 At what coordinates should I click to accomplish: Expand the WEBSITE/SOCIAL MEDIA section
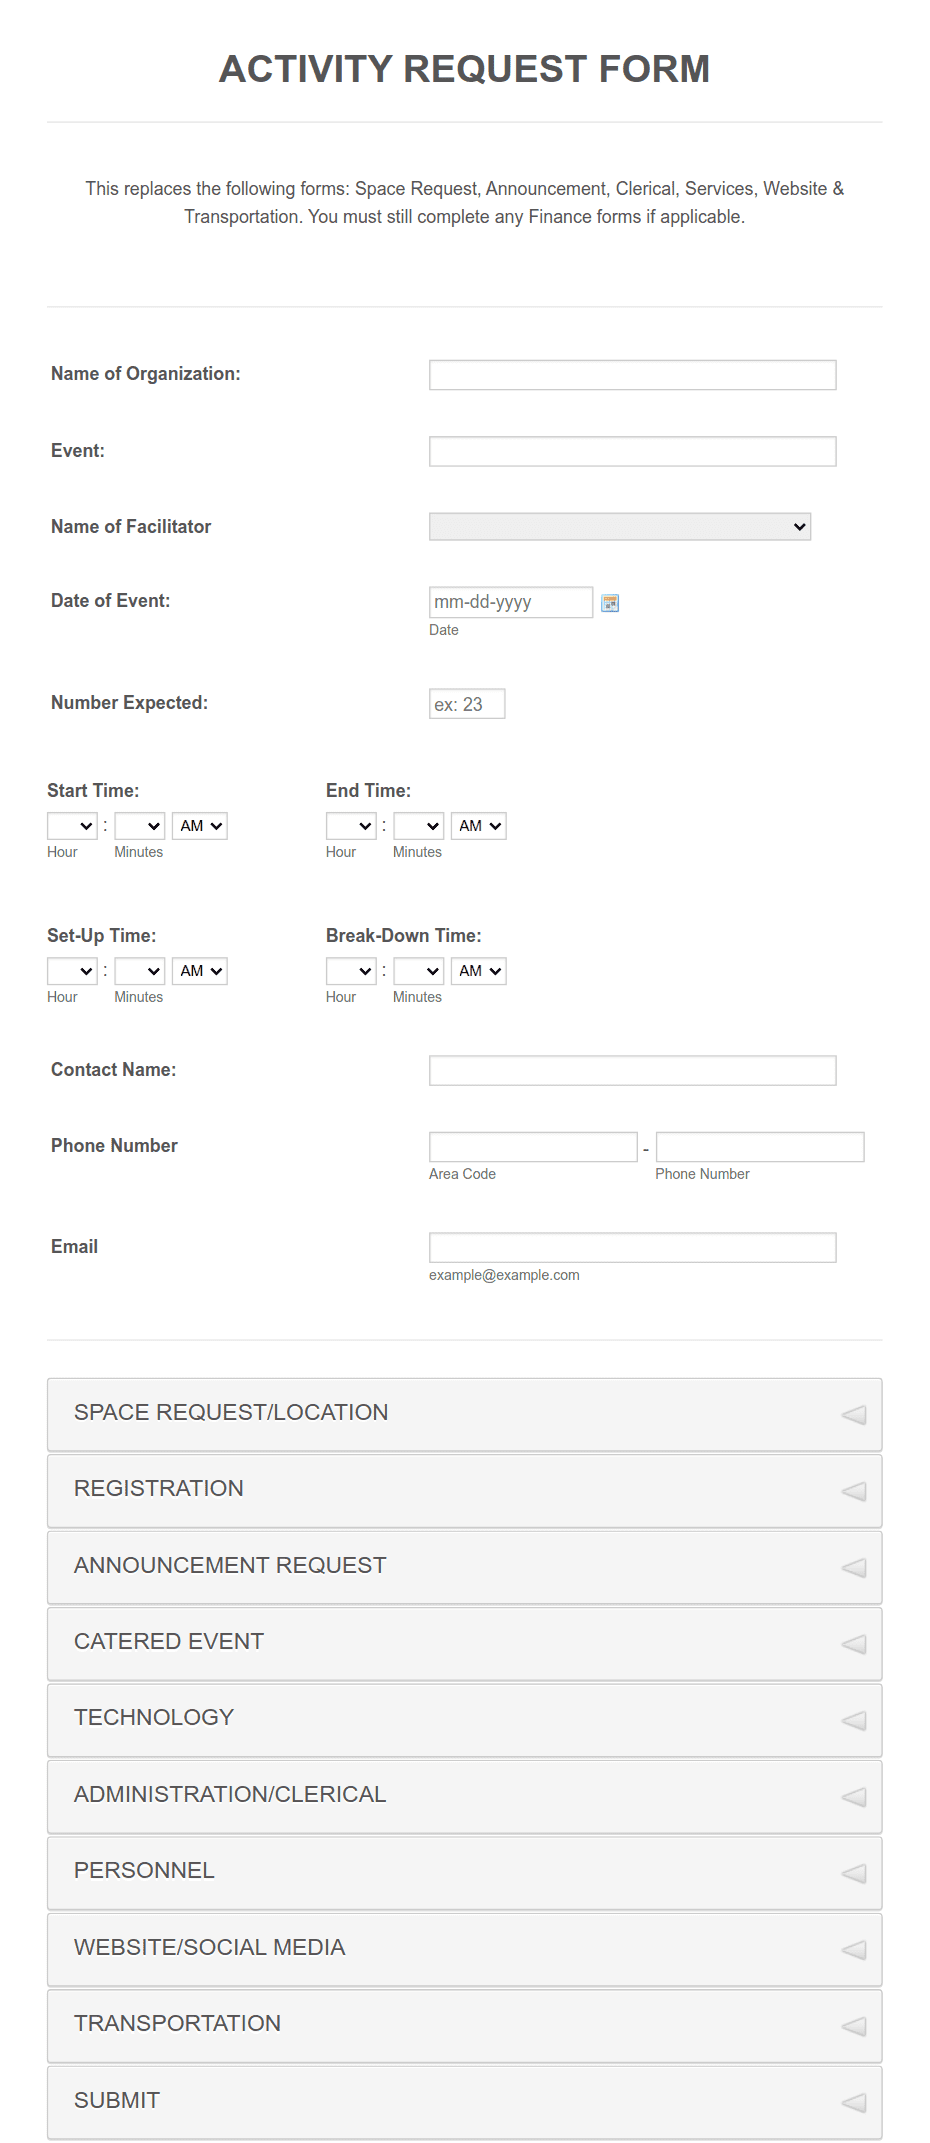coord(465,1948)
